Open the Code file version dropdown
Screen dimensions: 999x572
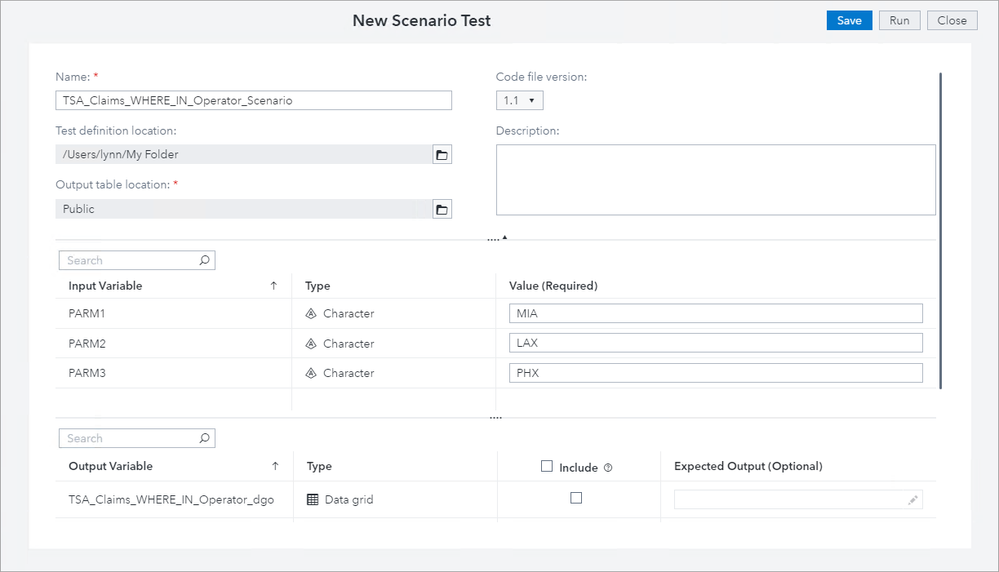(519, 100)
